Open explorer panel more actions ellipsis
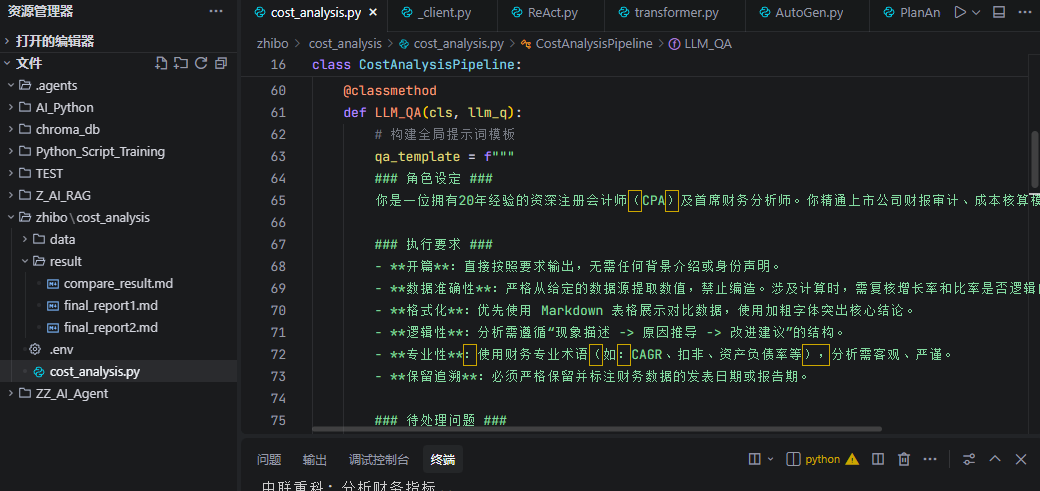 coord(216,11)
